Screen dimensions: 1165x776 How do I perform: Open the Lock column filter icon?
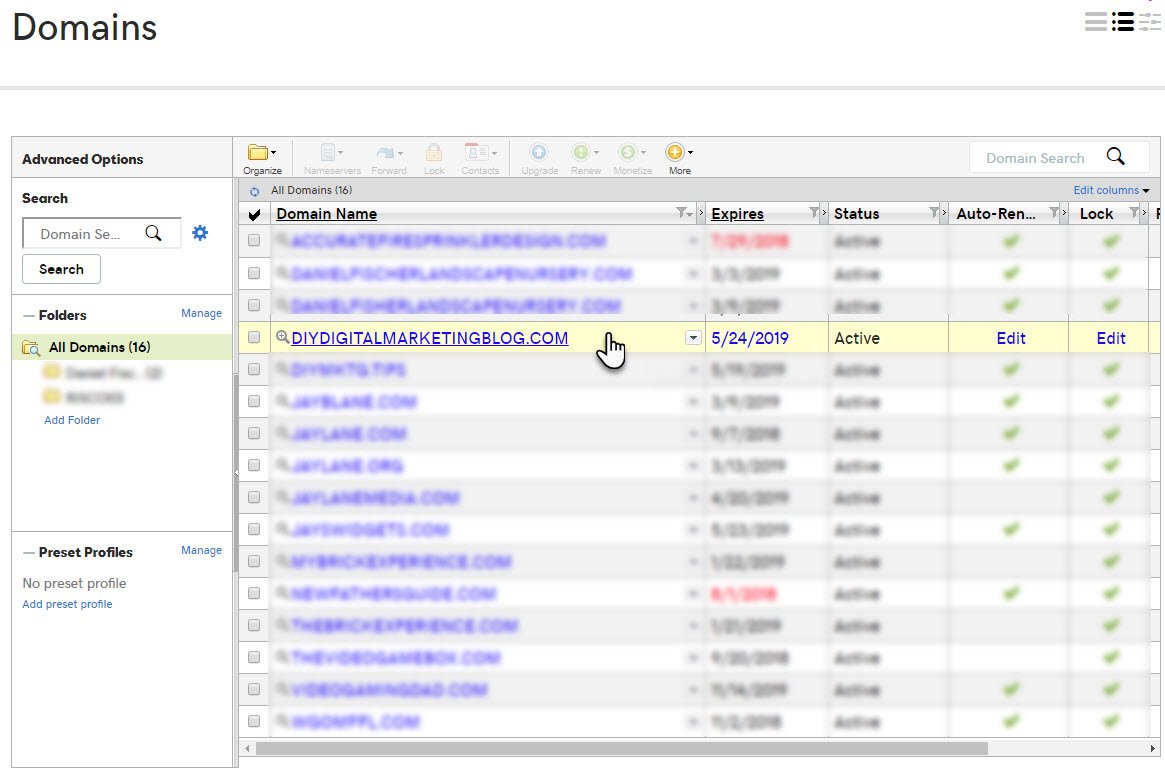pyautogui.click(x=1135, y=213)
